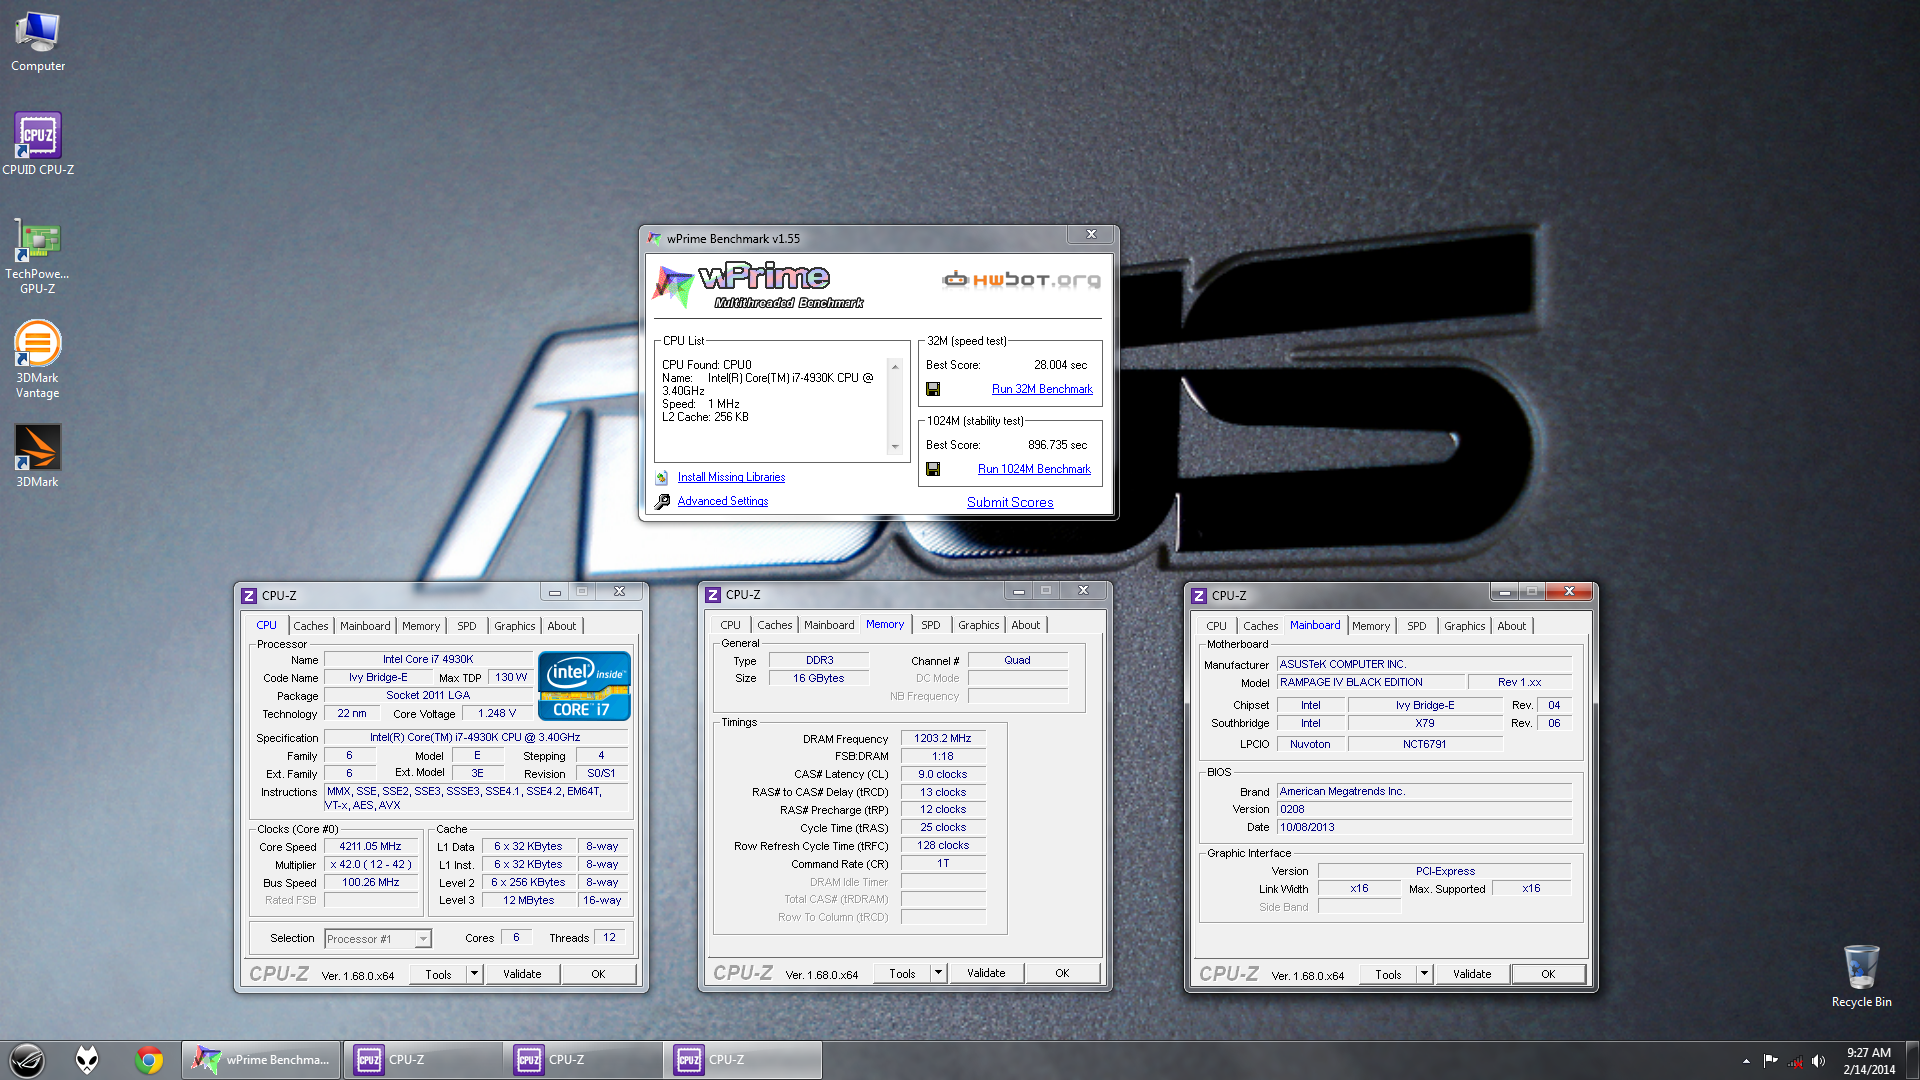The width and height of the screenshot is (1920, 1080).
Task: Click the Show Desktop strip at taskbar end
Action: [1913, 1060]
